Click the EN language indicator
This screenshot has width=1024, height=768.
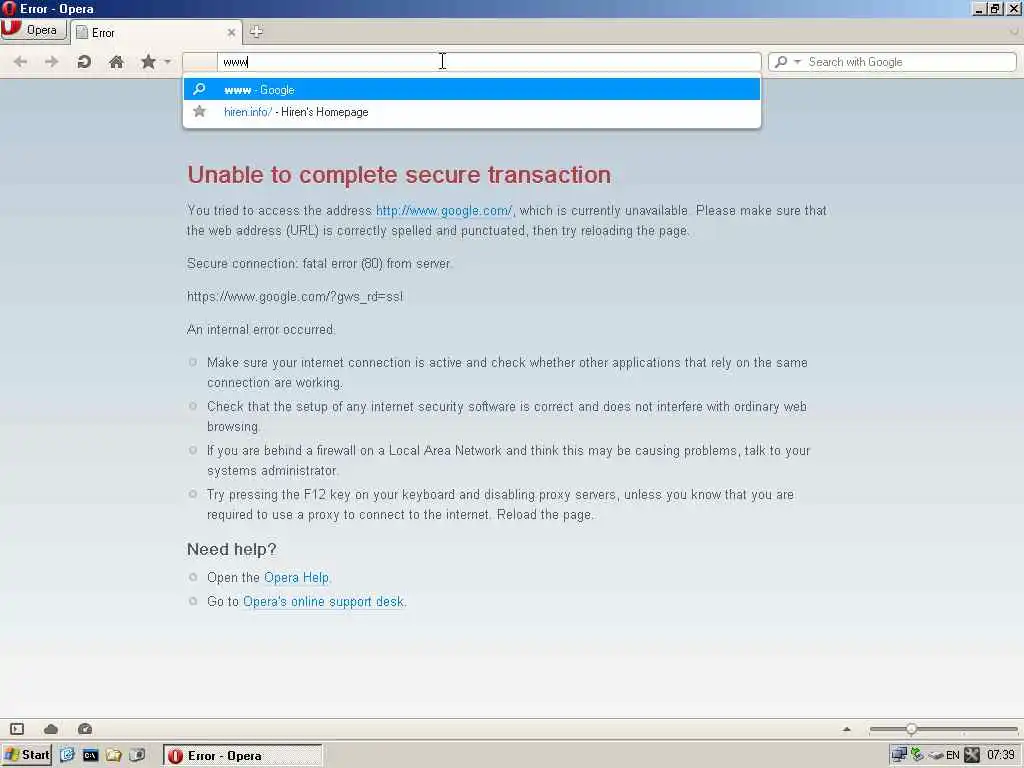point(953,756)
